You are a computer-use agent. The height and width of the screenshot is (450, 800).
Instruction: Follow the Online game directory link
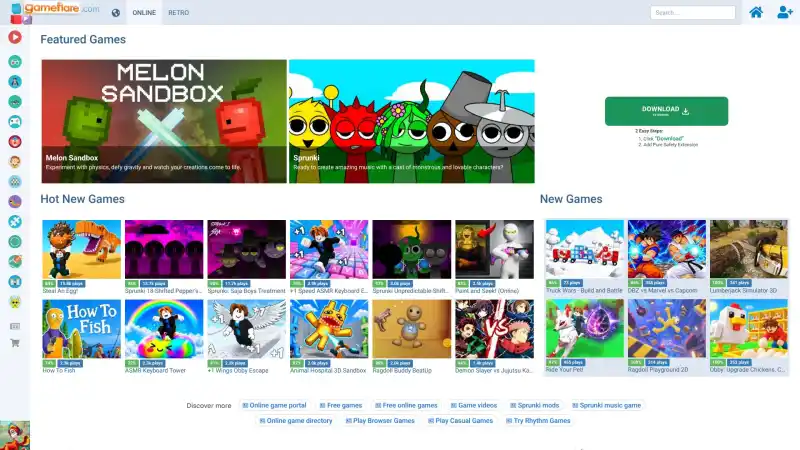click(296, 420)
